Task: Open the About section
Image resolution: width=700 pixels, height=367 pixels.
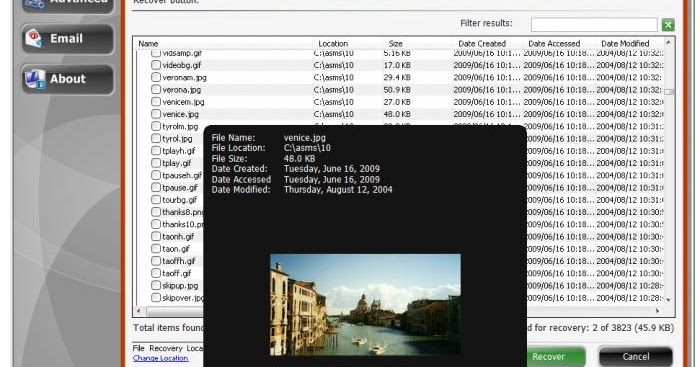Action: (x=67, y=79)
